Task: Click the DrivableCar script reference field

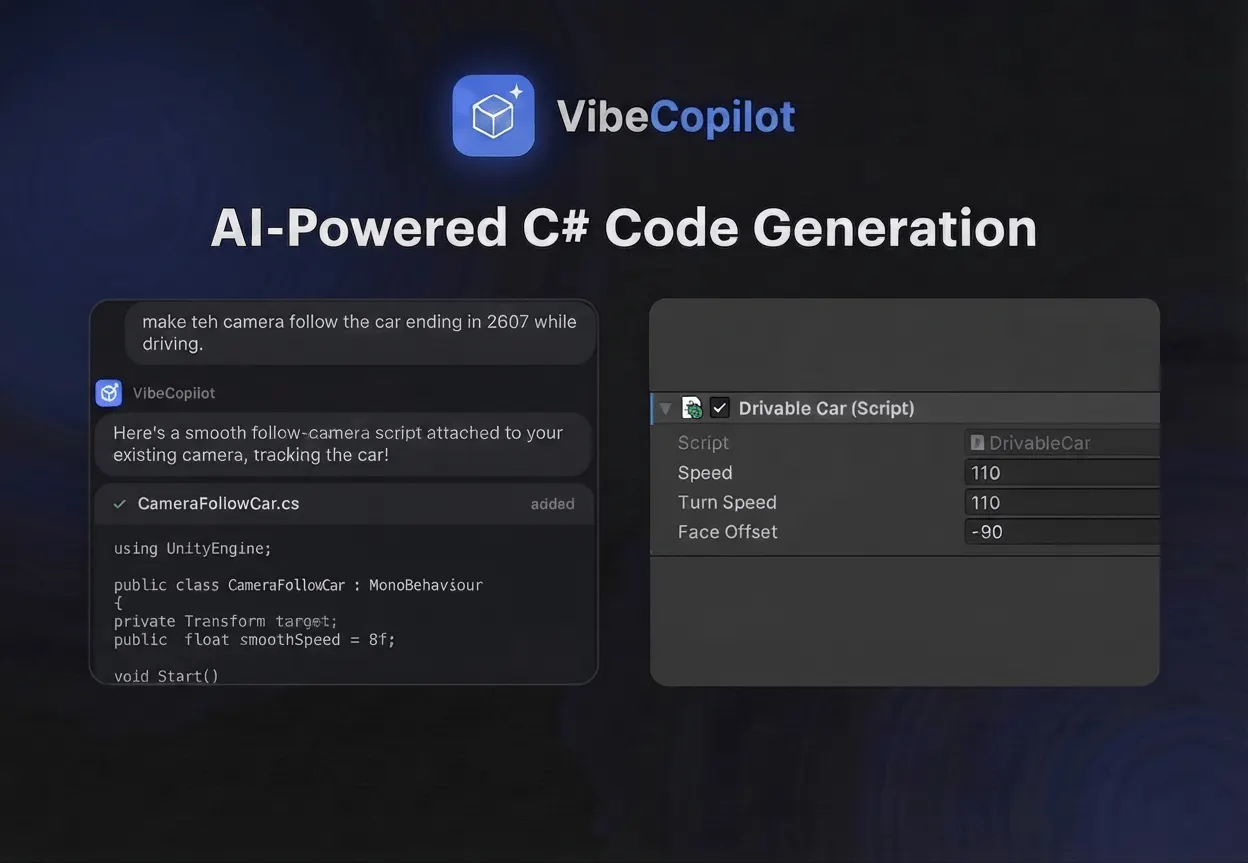Action: [x=1062, y=443]
